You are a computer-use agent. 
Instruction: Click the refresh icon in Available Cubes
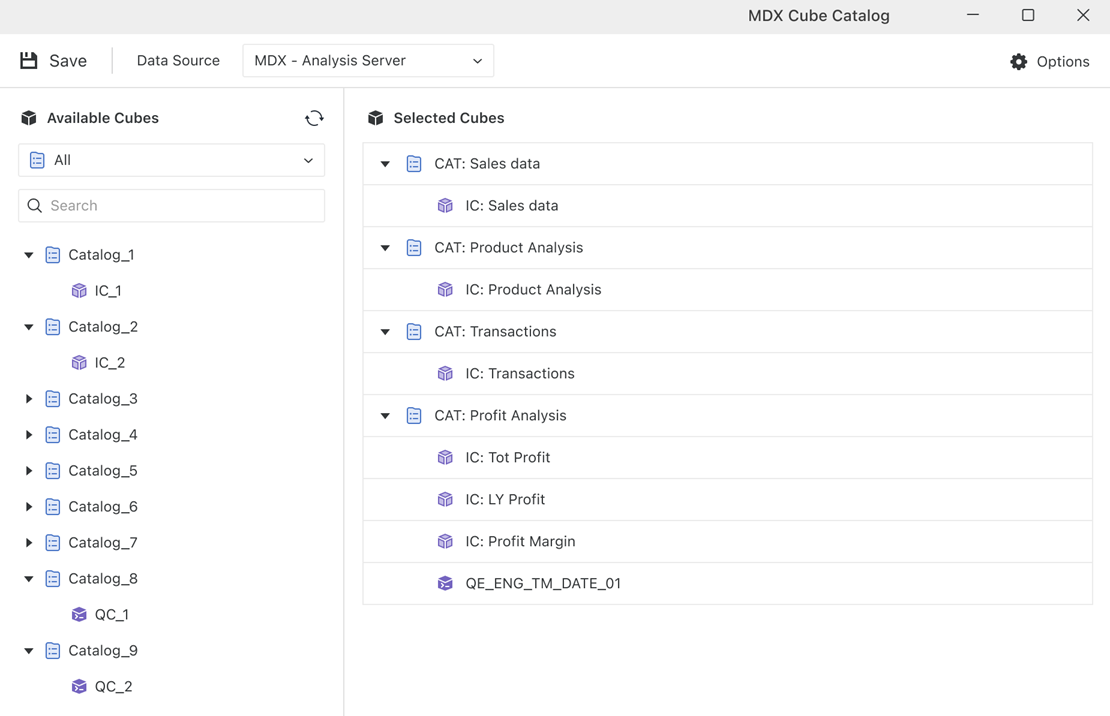[x=314, y=118]
